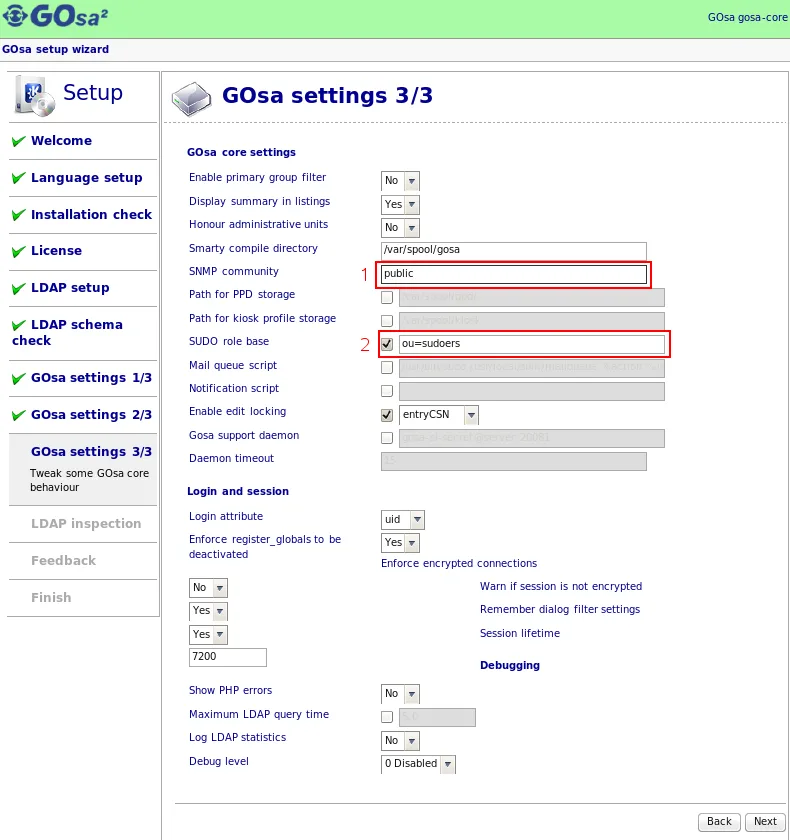790x840 pixels.
Task: Enable the Maximum LDAP query time checkbox
Action: [x=387, y=717]
